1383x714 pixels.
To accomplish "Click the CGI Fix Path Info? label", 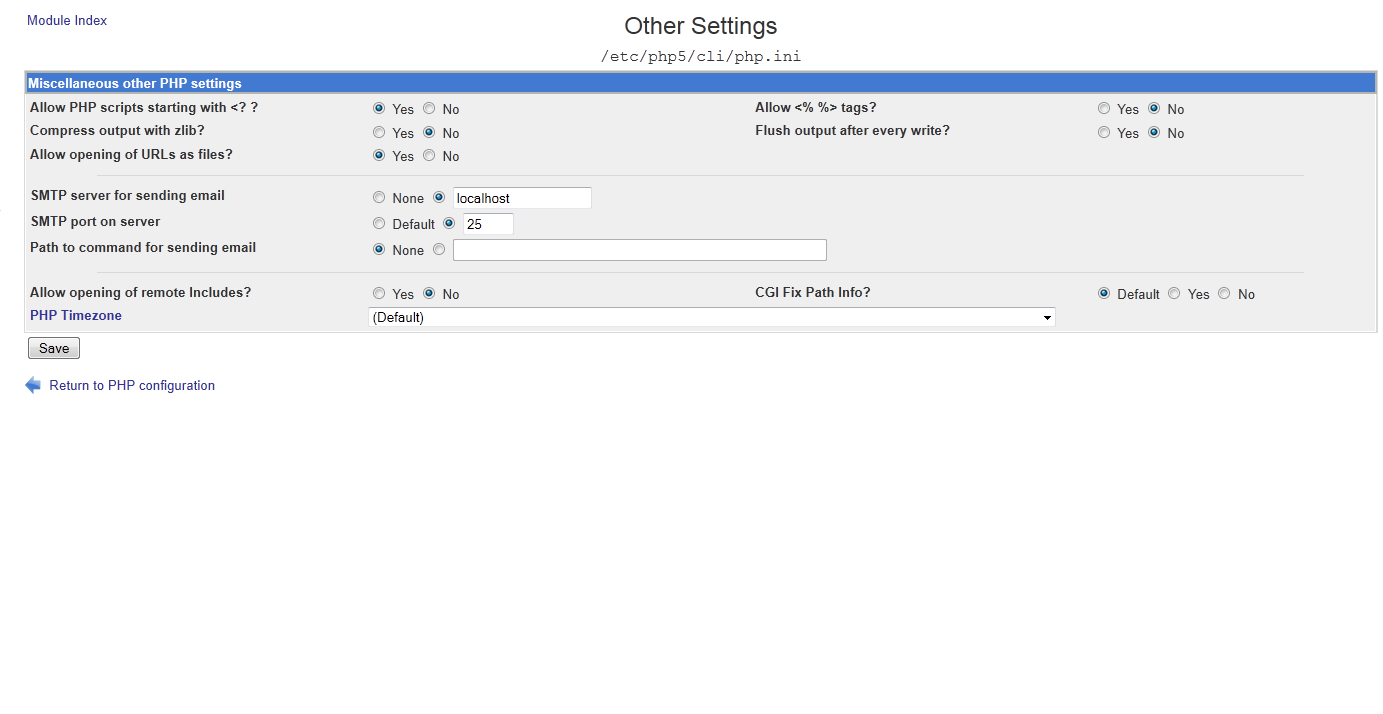I will pos(813,292).
